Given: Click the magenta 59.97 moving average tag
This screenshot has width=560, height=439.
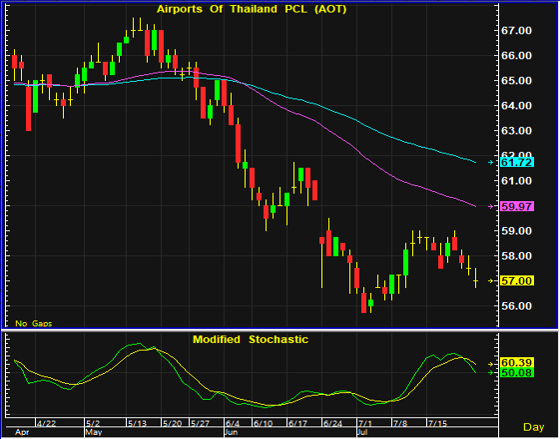Looking at the screenshot, I should [x=517, y=206].
